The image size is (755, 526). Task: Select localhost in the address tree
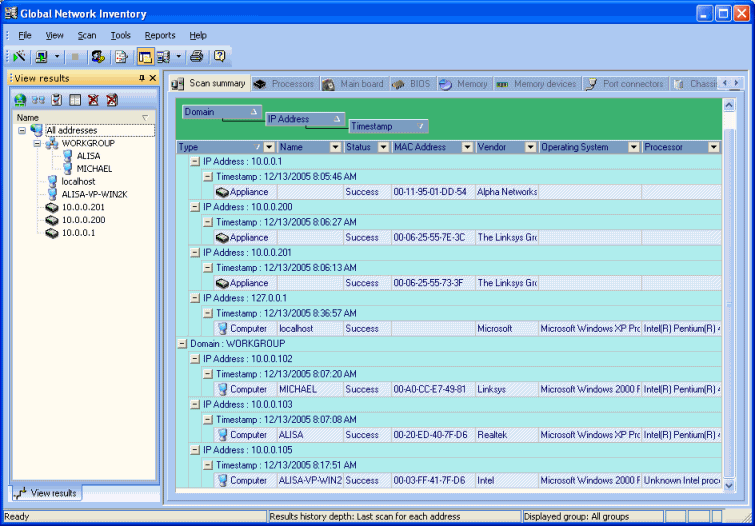tap(78, 182)
